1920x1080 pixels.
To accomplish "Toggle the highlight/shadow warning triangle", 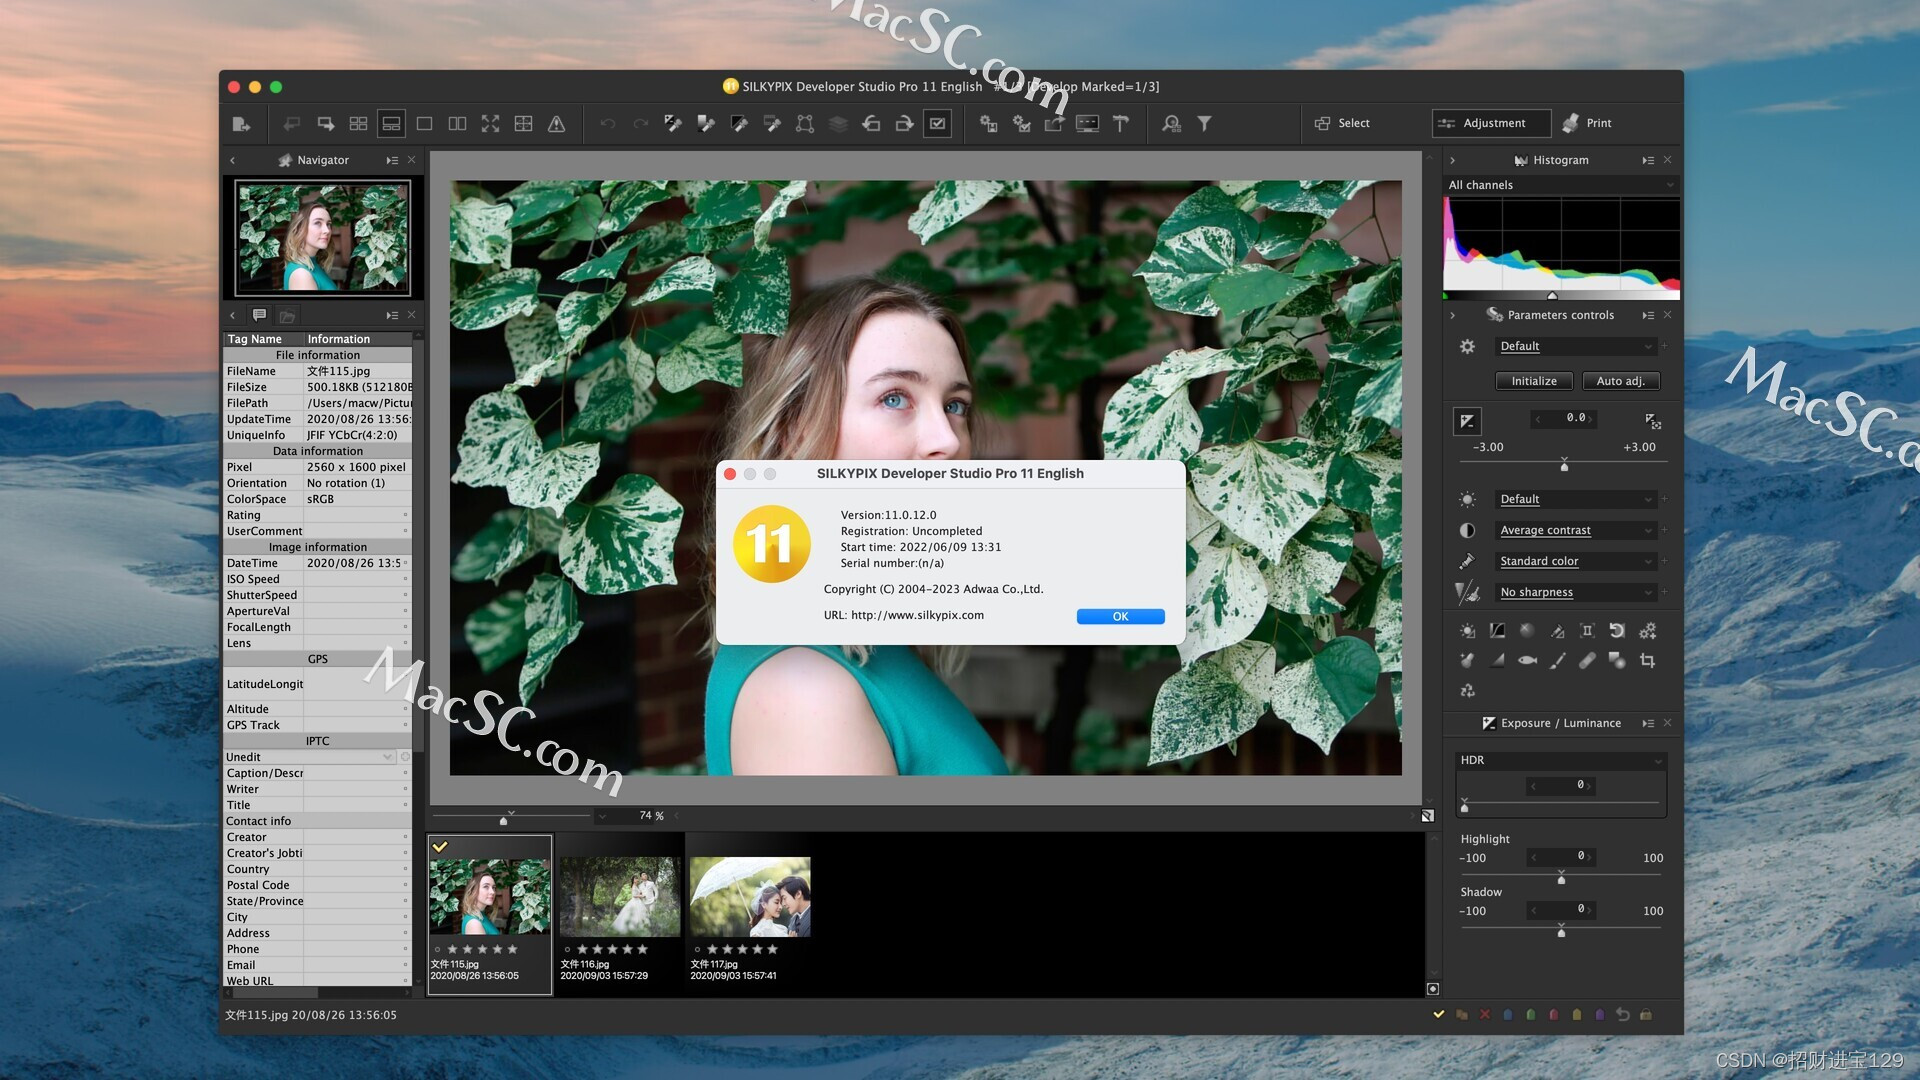I will (x=557, y=124).
